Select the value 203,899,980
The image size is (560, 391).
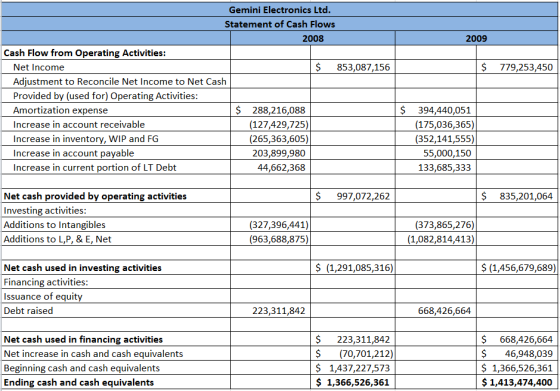coord(279,153)
